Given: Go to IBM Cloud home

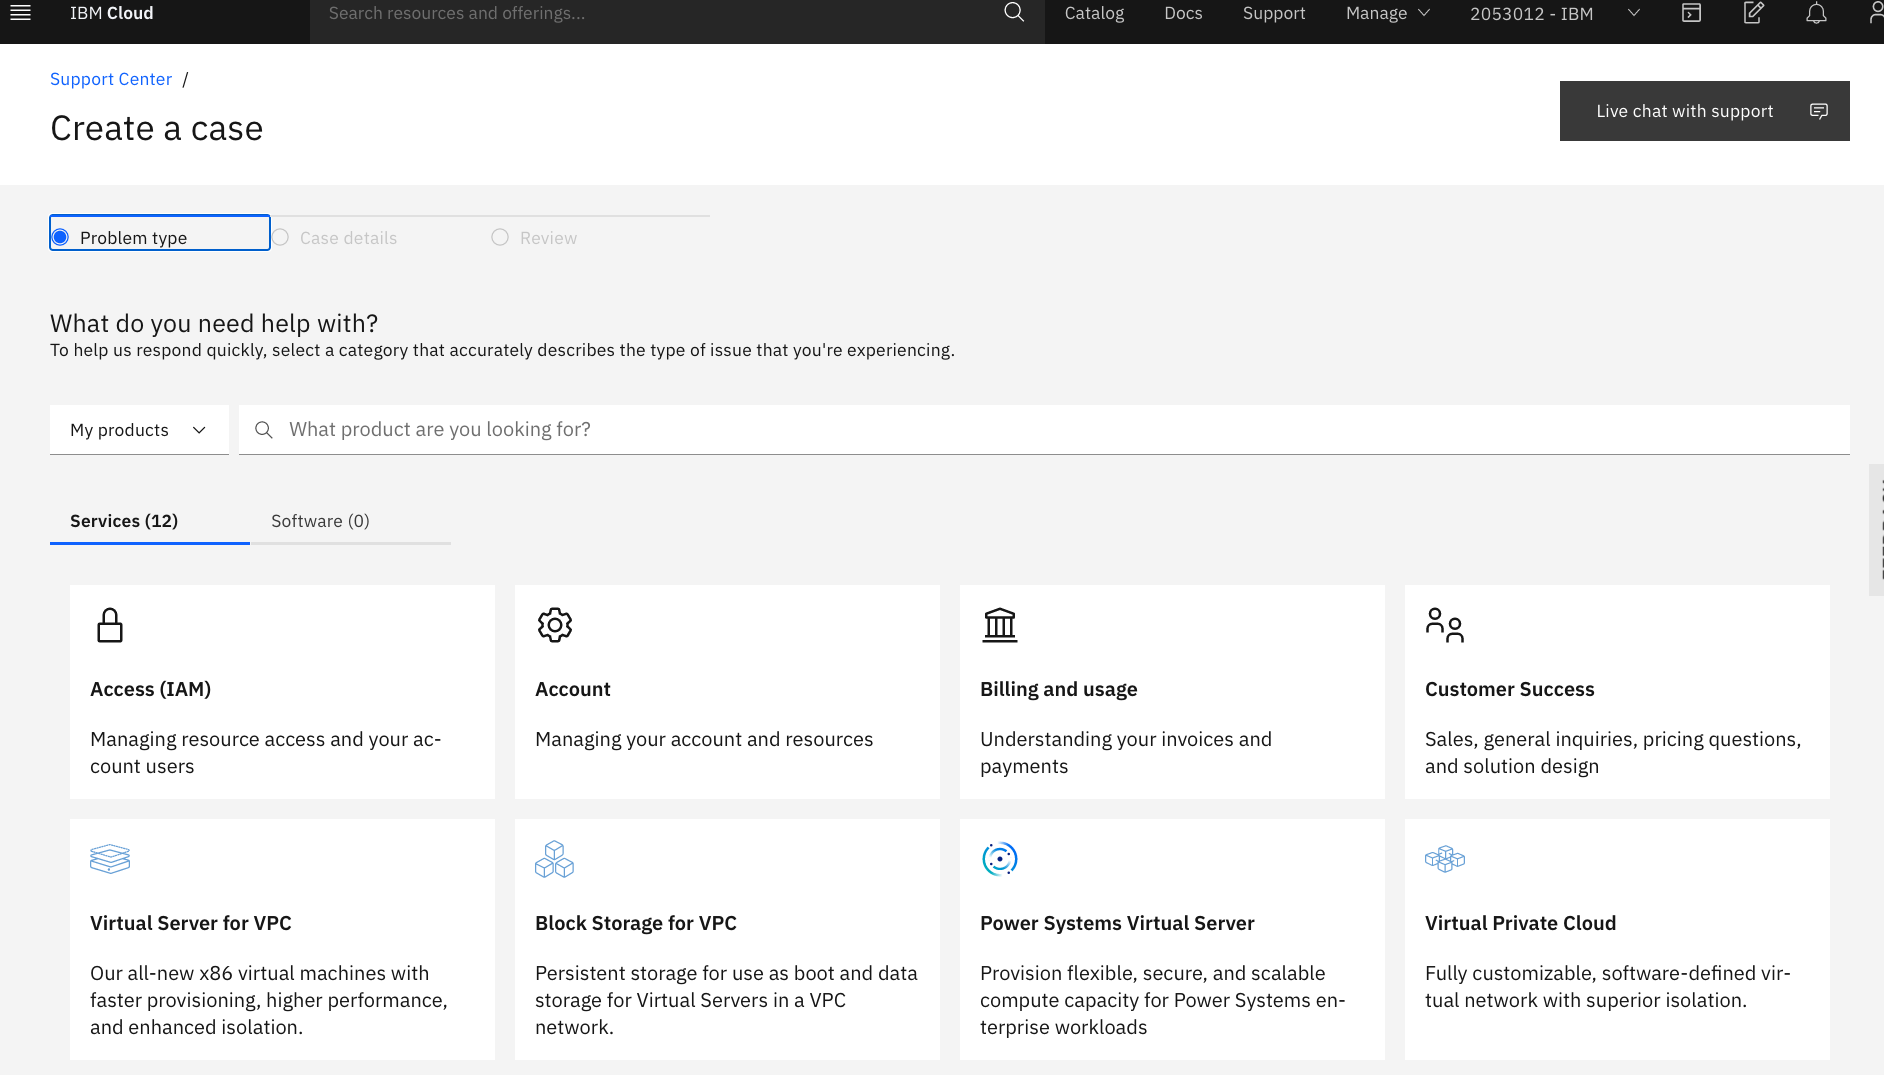Looking at the screenshot, I should tap(112, 13).
